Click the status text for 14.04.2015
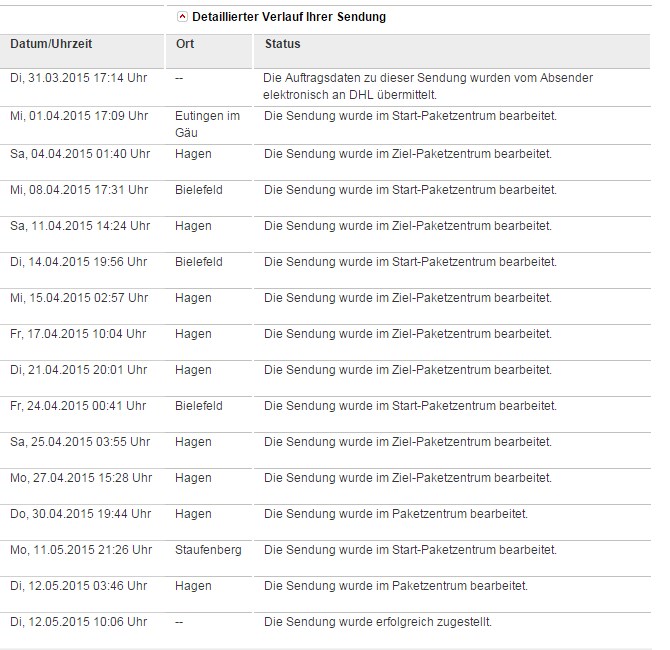This screenshot has width=670, height=650. (410, 262)
